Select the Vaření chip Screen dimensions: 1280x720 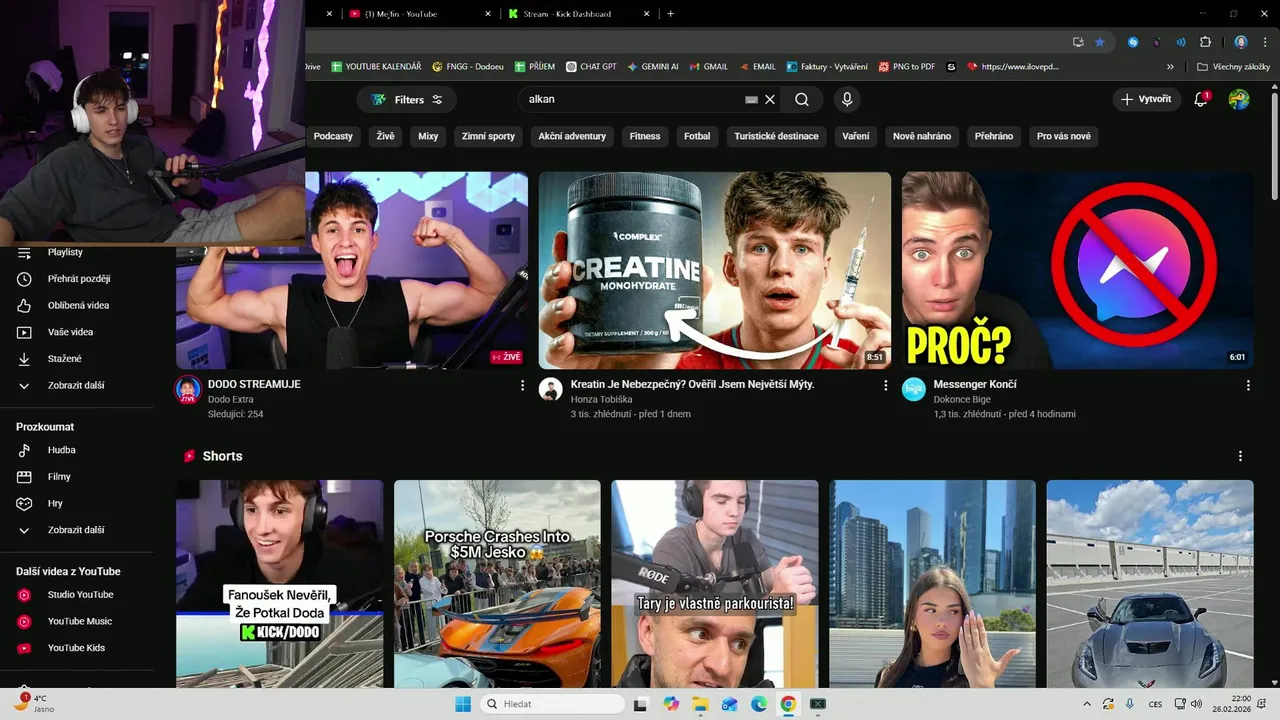click(x=855, y=136)
